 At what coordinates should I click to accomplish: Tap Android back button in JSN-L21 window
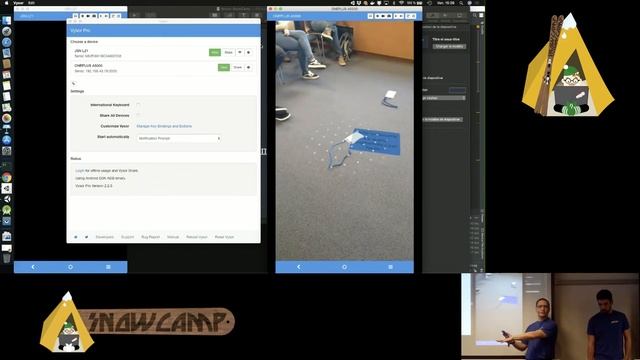click(x=33, y=267)
